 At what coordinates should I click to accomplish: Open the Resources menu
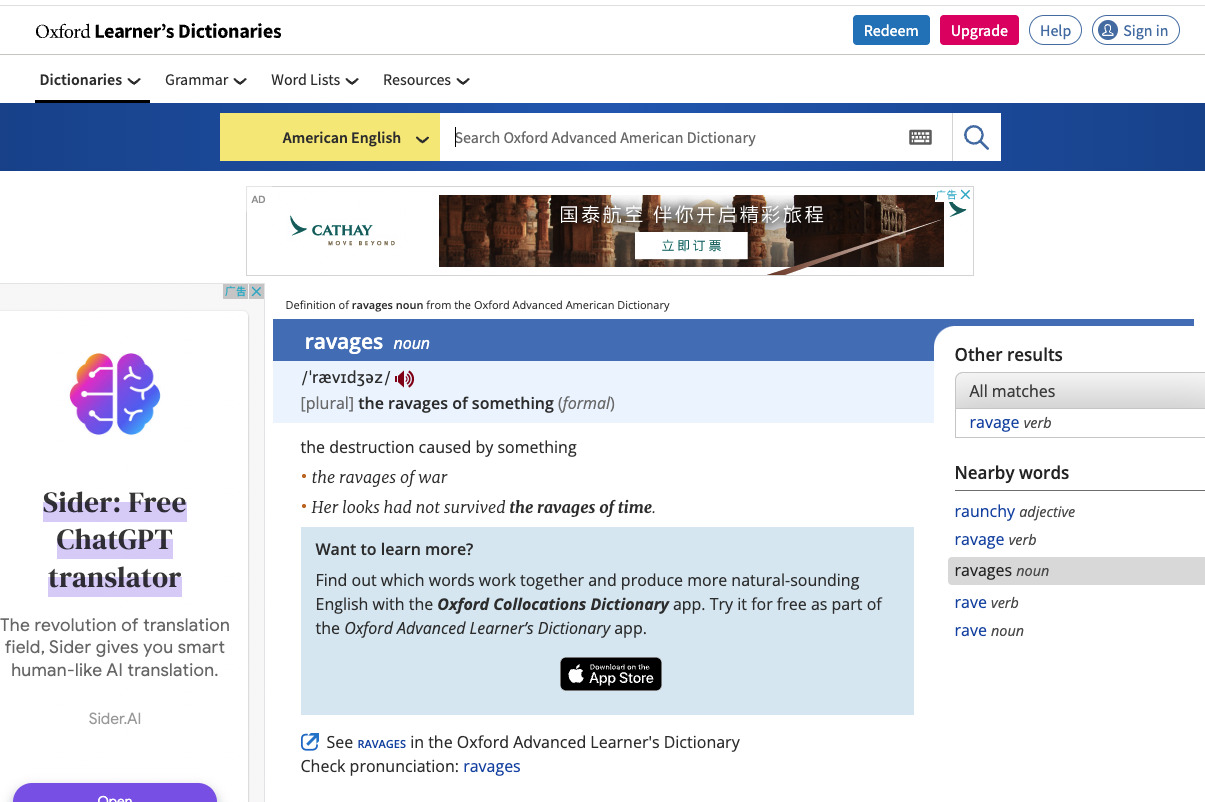point(426,80)
